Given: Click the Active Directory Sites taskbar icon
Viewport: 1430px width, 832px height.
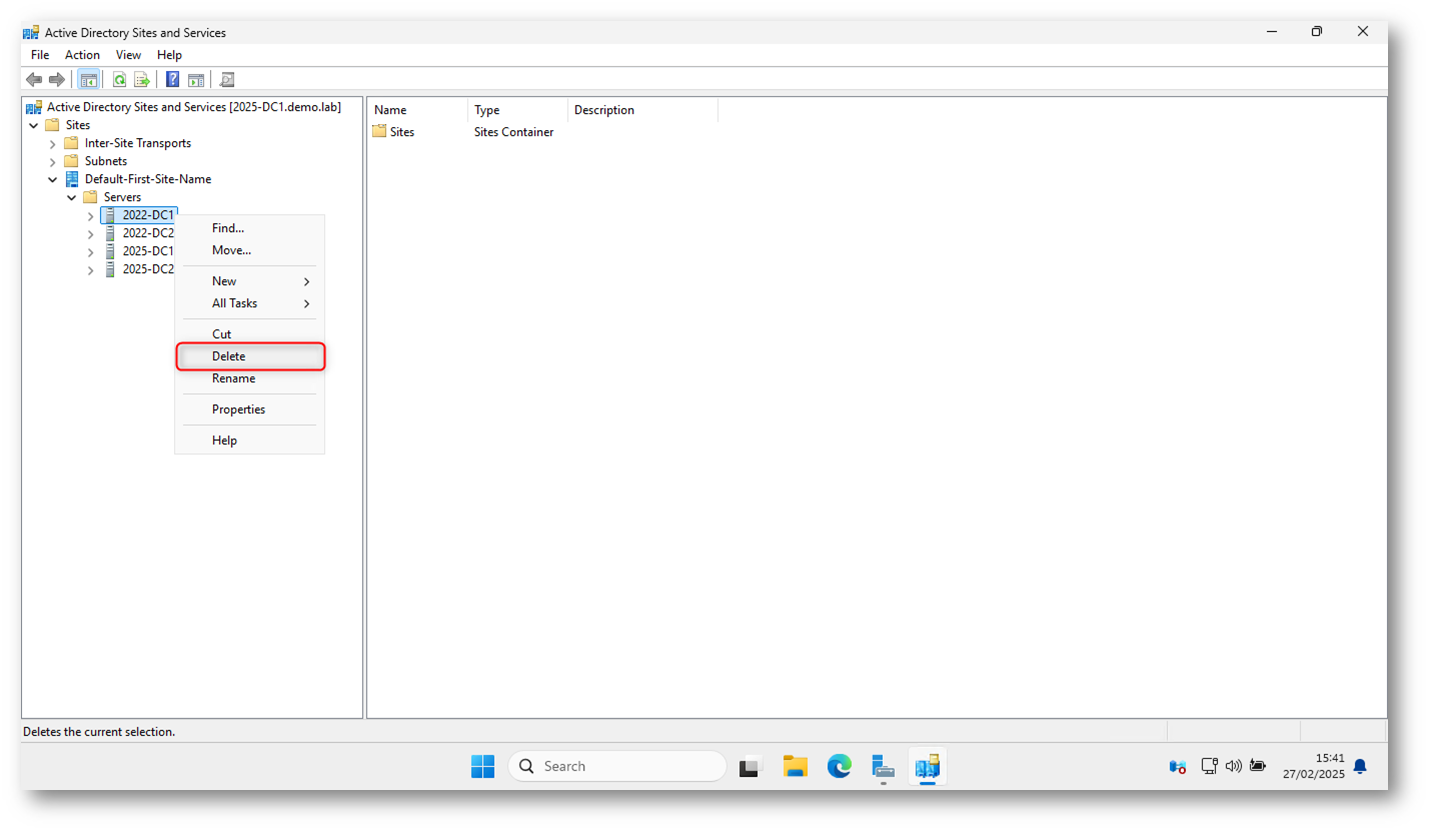Looking at the screenshot, I should (927, 767).
